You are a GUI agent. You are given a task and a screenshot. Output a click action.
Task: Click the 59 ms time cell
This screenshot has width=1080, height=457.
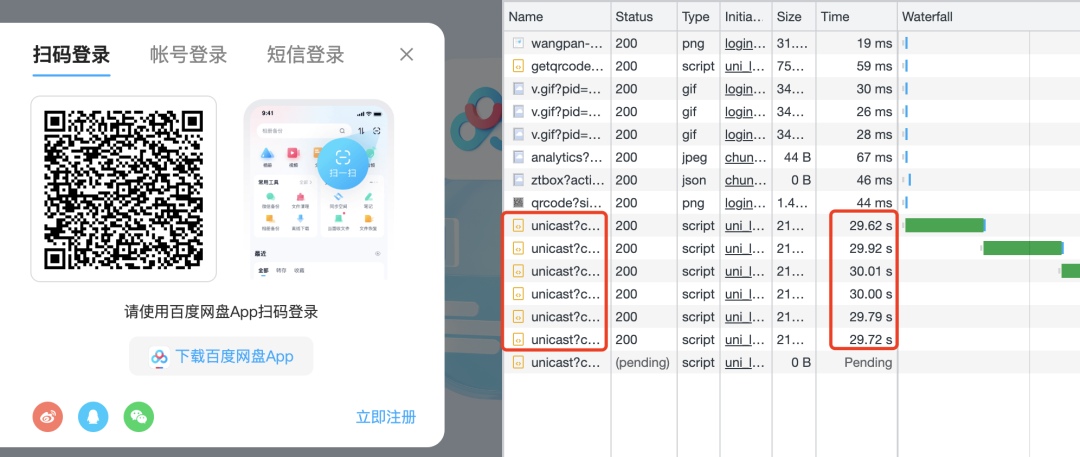(874, 66)
